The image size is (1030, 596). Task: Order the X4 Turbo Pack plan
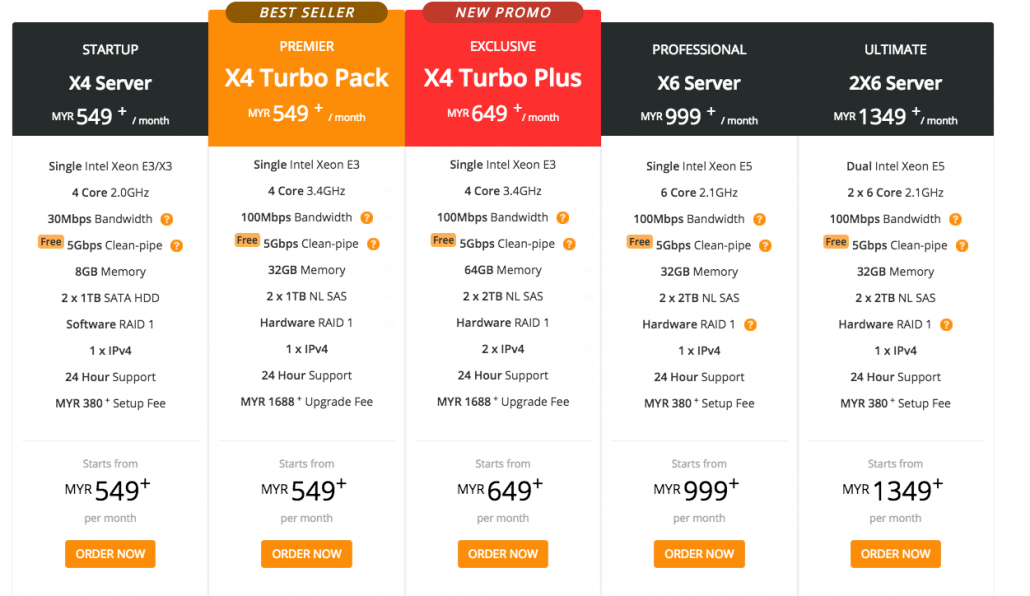[x=306, y=553]
